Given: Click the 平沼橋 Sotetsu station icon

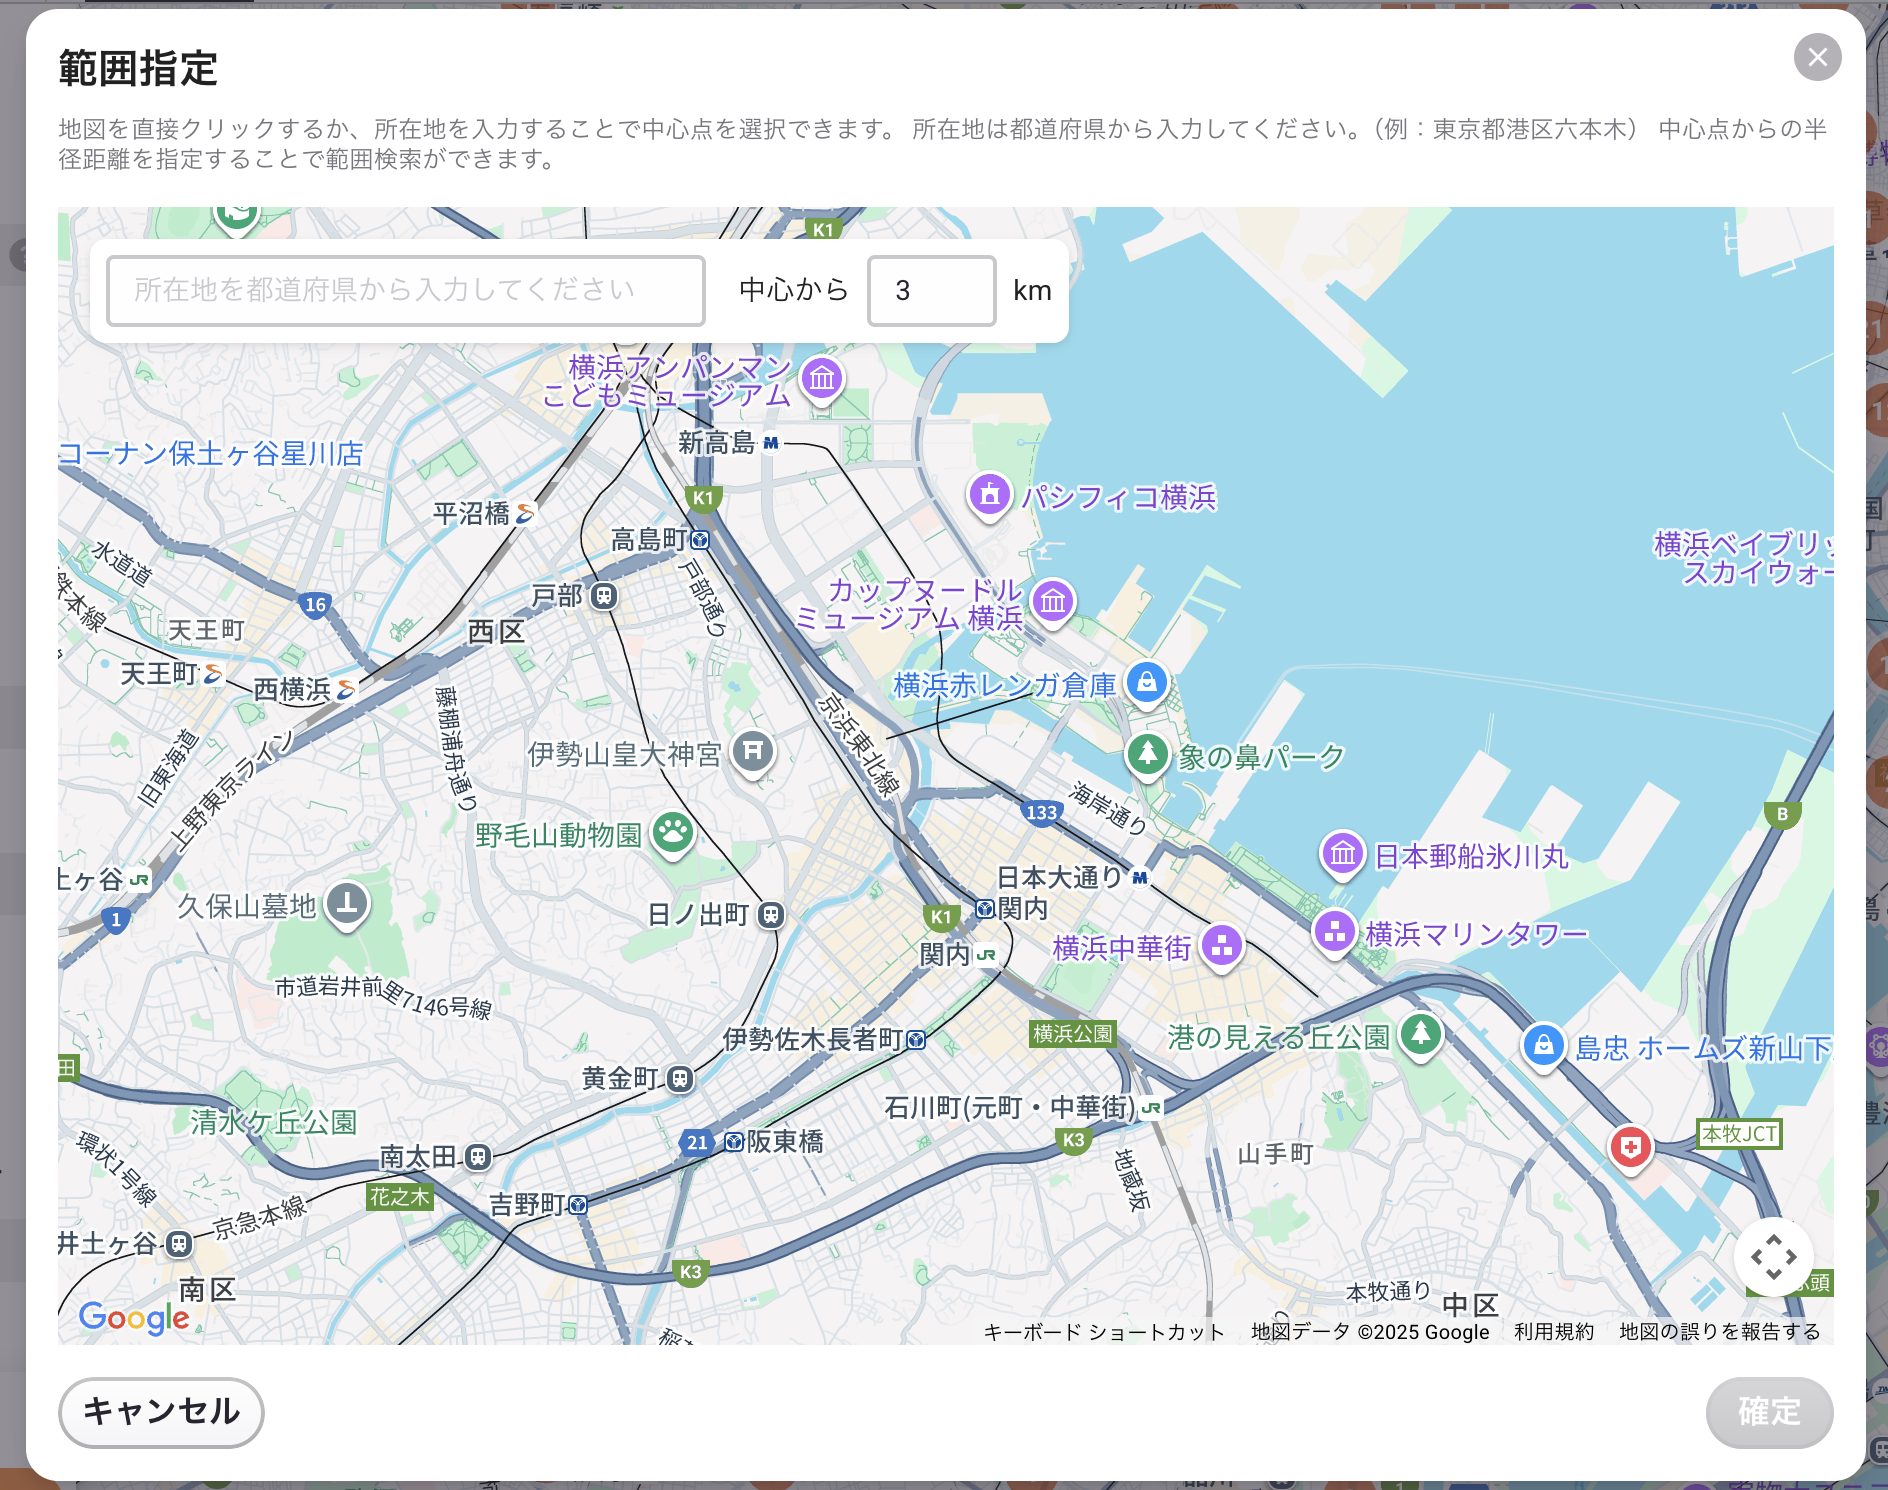Looking at the screenshot, I should (525, 514).
